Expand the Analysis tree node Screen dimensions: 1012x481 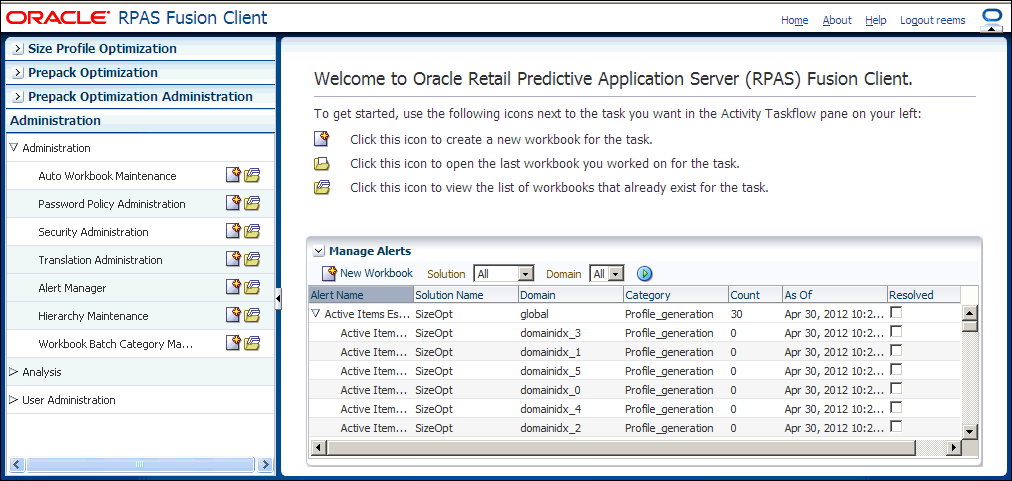click(x=14, y=372)
